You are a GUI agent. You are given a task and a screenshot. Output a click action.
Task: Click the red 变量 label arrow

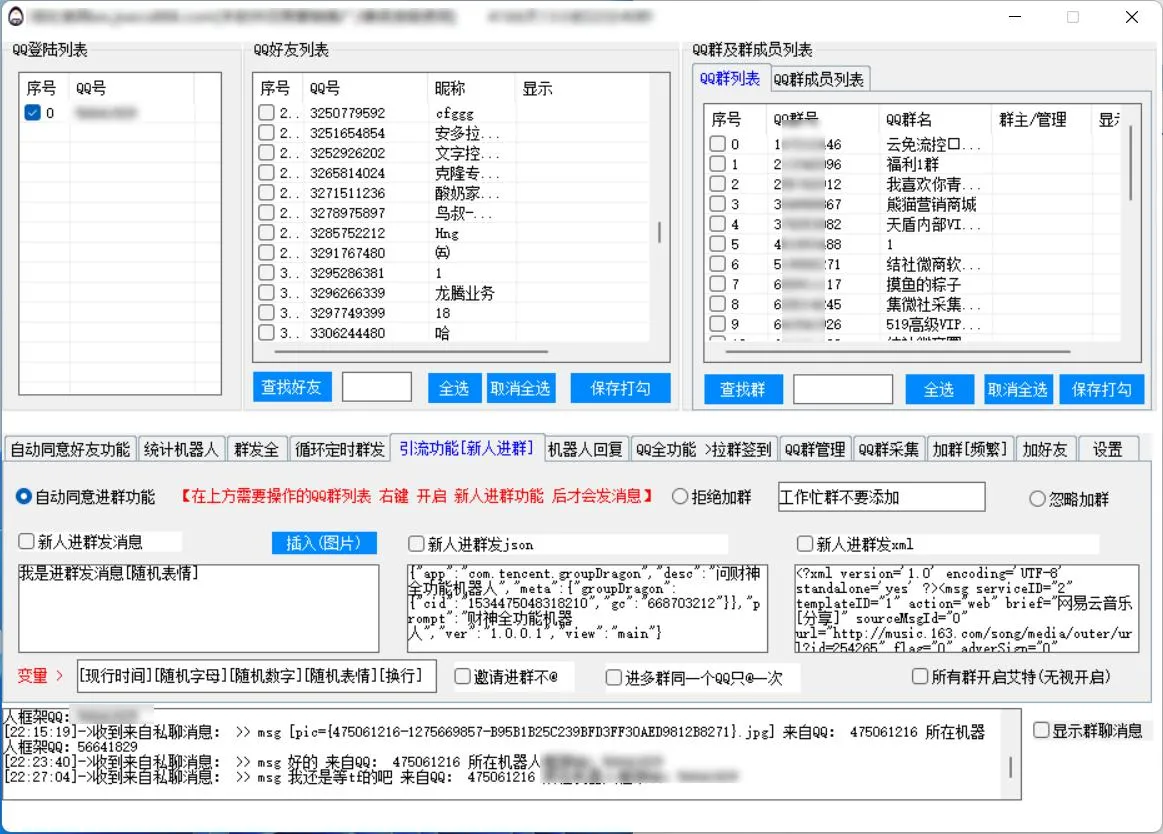click(60, 676)
